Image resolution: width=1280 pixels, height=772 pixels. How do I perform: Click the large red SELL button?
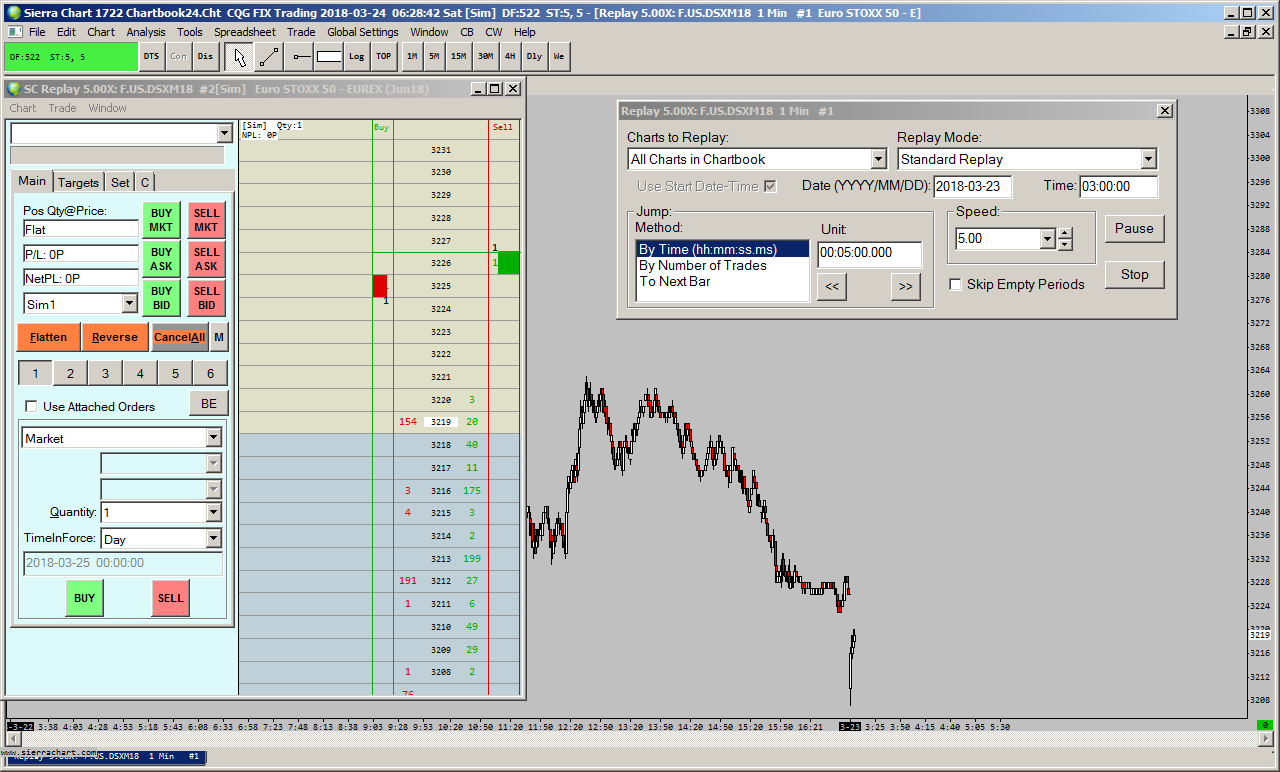(x=171, y=598)
